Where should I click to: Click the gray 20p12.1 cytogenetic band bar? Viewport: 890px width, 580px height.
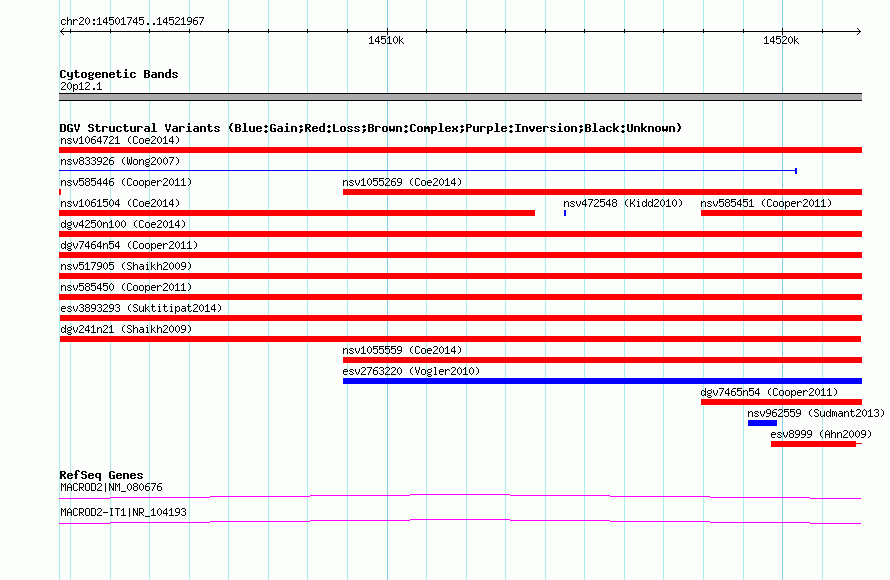[x=460, y=97]
